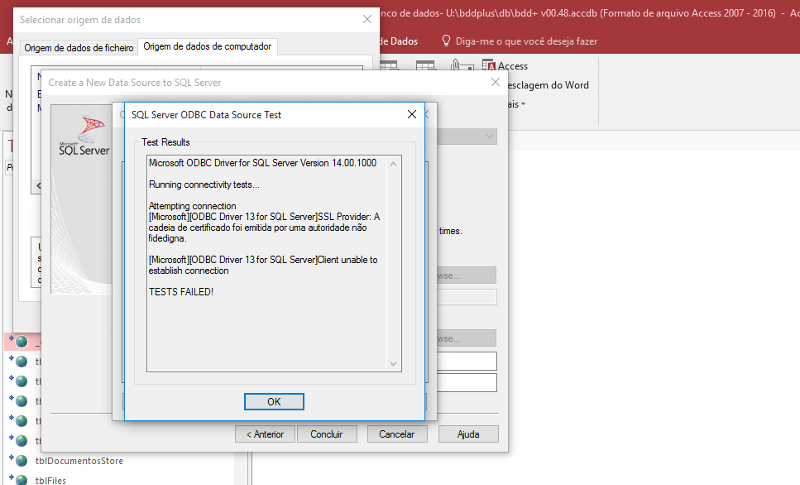Select tblFiles linked table in navigation pane

point(51,480)
